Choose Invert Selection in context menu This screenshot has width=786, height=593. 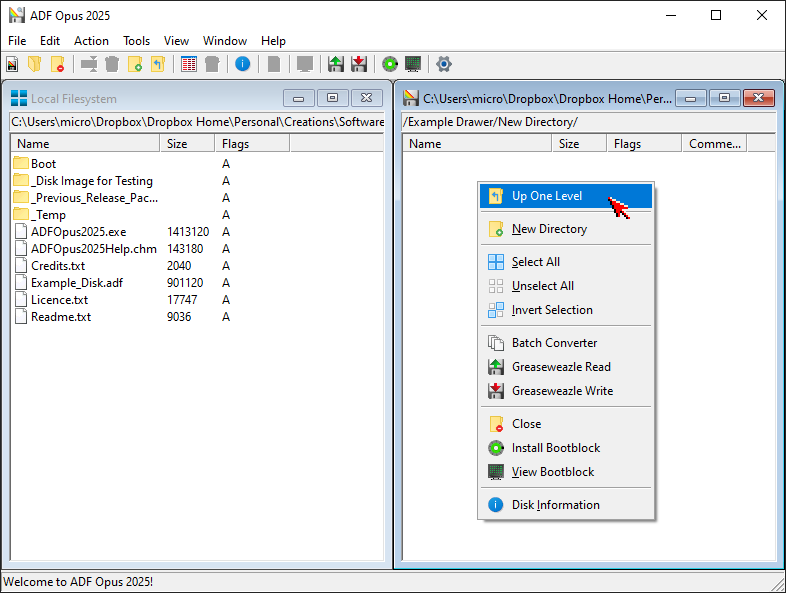566,310
